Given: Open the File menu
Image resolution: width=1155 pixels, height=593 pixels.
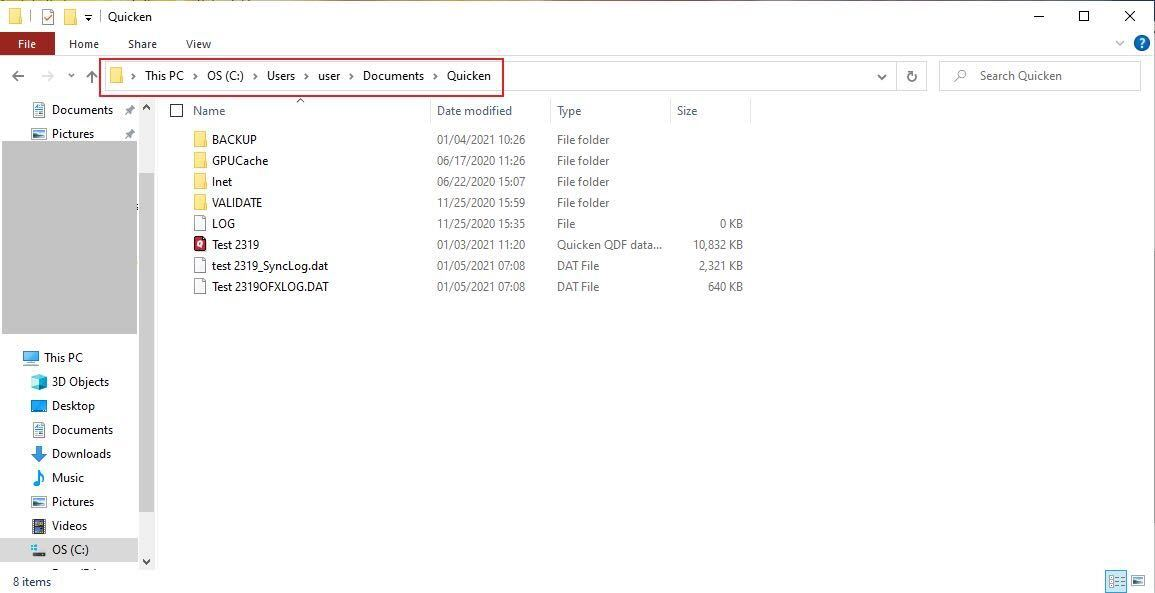Looking at the screenshot, I should [27, 44].
